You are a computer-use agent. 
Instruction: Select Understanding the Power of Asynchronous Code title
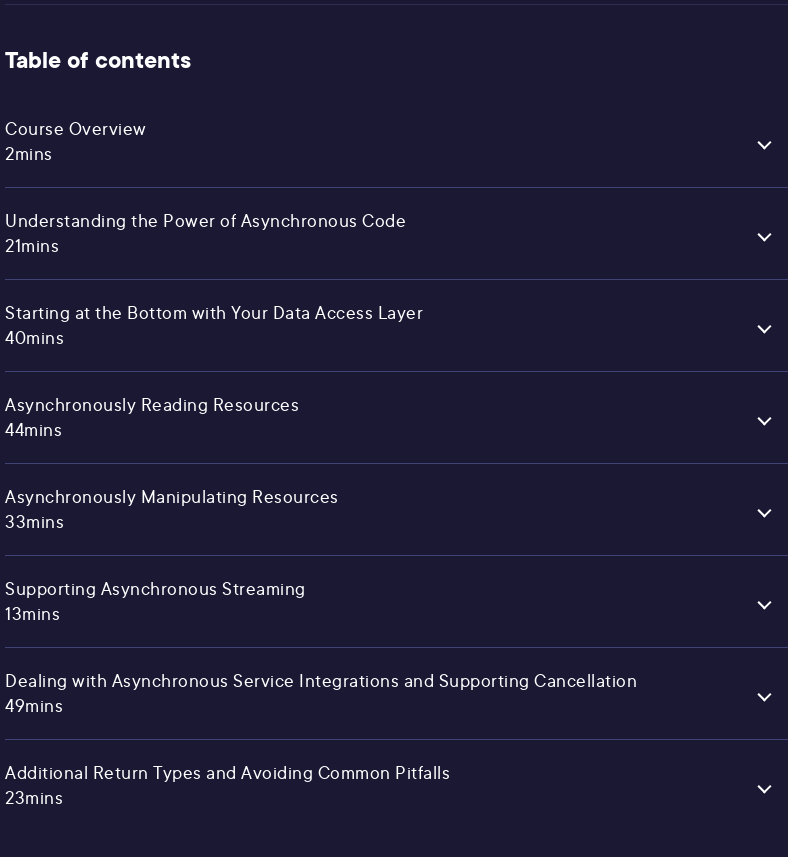pos(205,221)
